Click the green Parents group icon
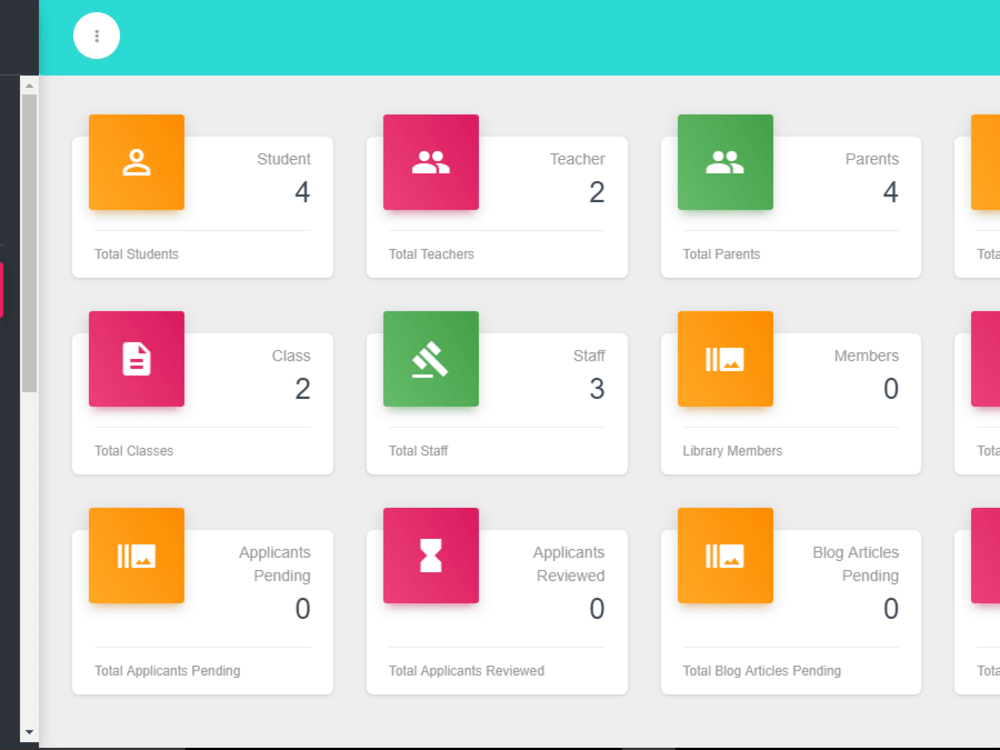Image resolution: width=1000 pixels, height=750 pixels. point(725,162)
